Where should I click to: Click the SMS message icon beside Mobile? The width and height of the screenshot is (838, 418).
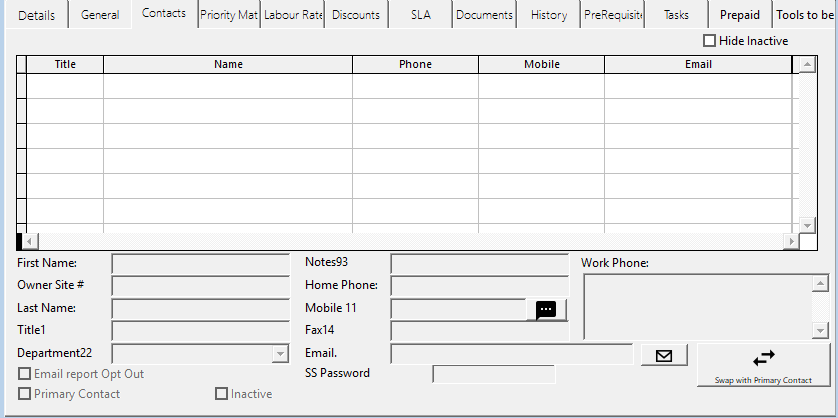click(x=546, y=310)
